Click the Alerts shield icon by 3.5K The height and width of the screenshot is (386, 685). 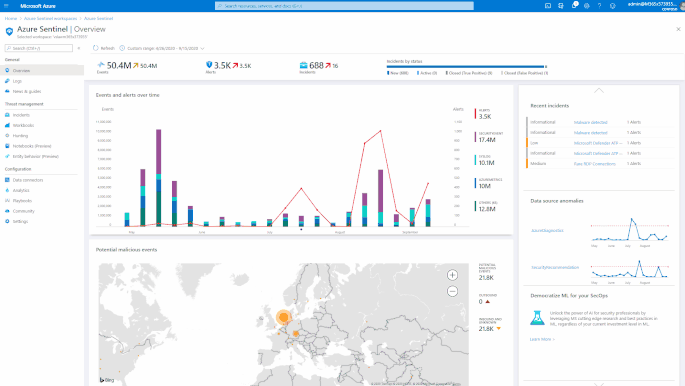pyautogui.click(x=209, y=65)
